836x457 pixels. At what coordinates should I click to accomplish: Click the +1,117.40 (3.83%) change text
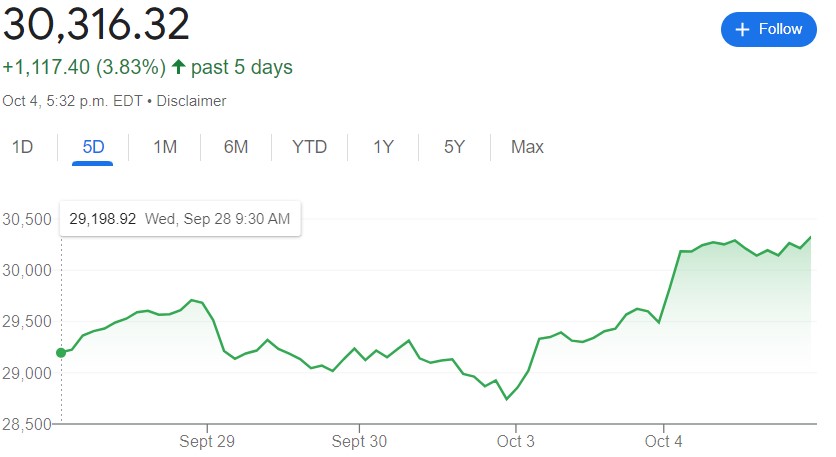pyautogui.click(x=83, y=67)
